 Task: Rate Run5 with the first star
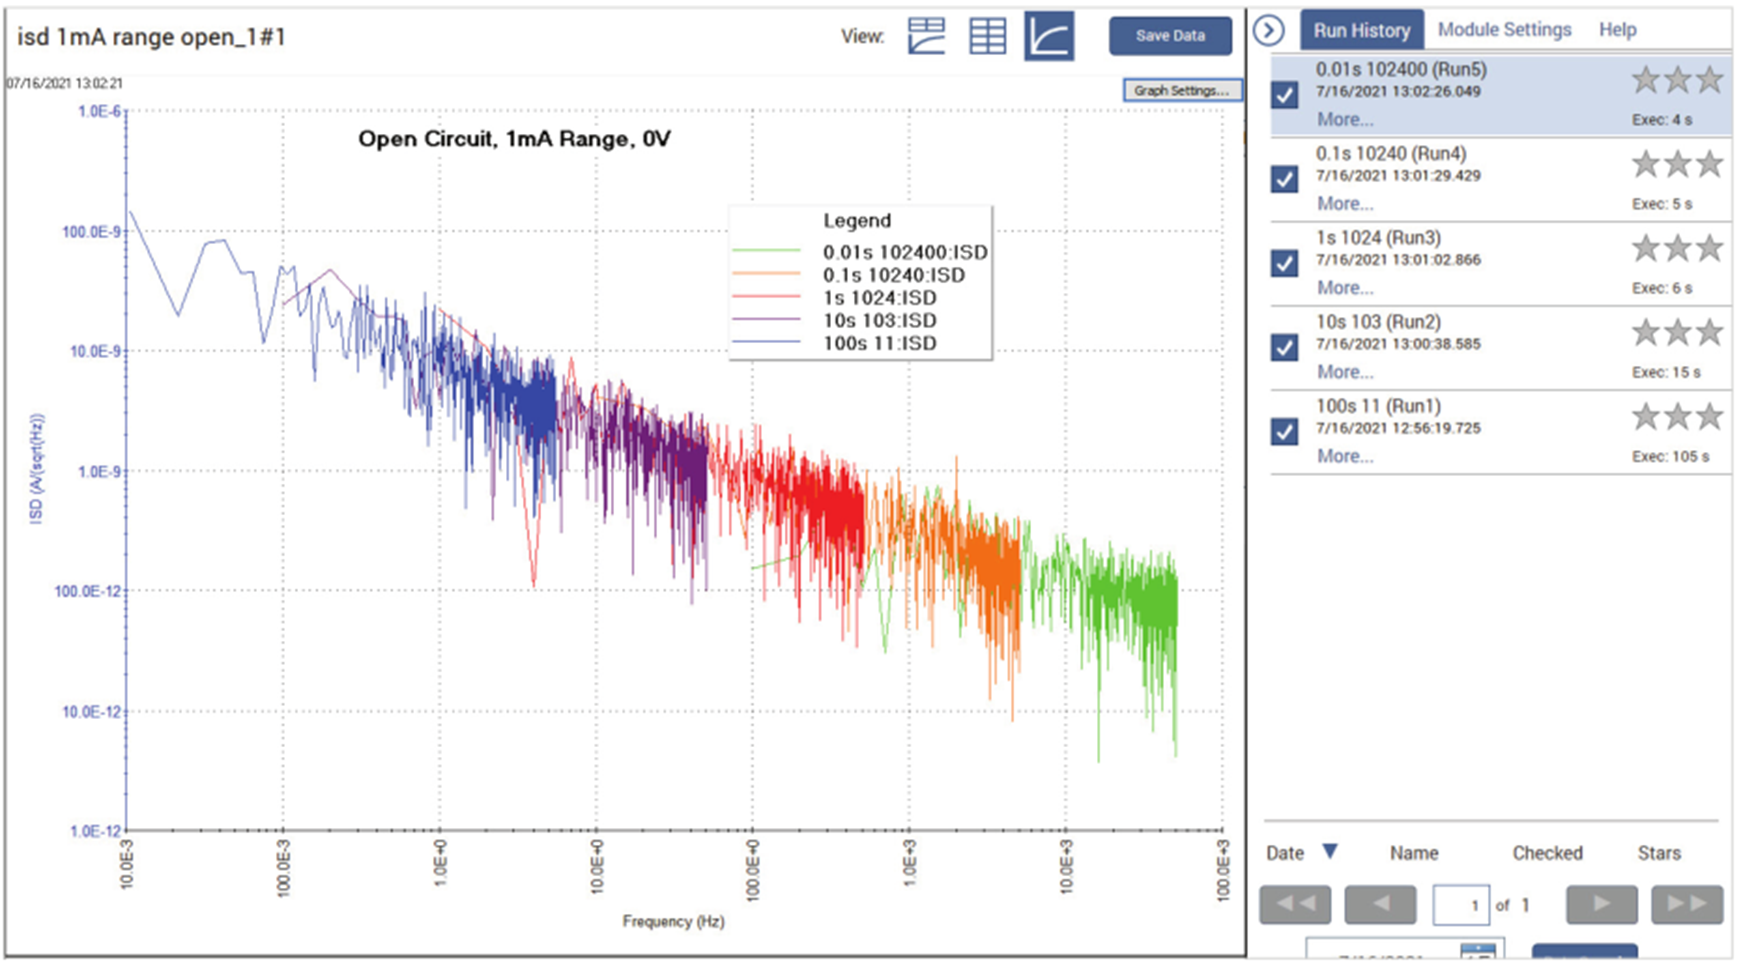pyautogui.click(x=1645, y=79)
